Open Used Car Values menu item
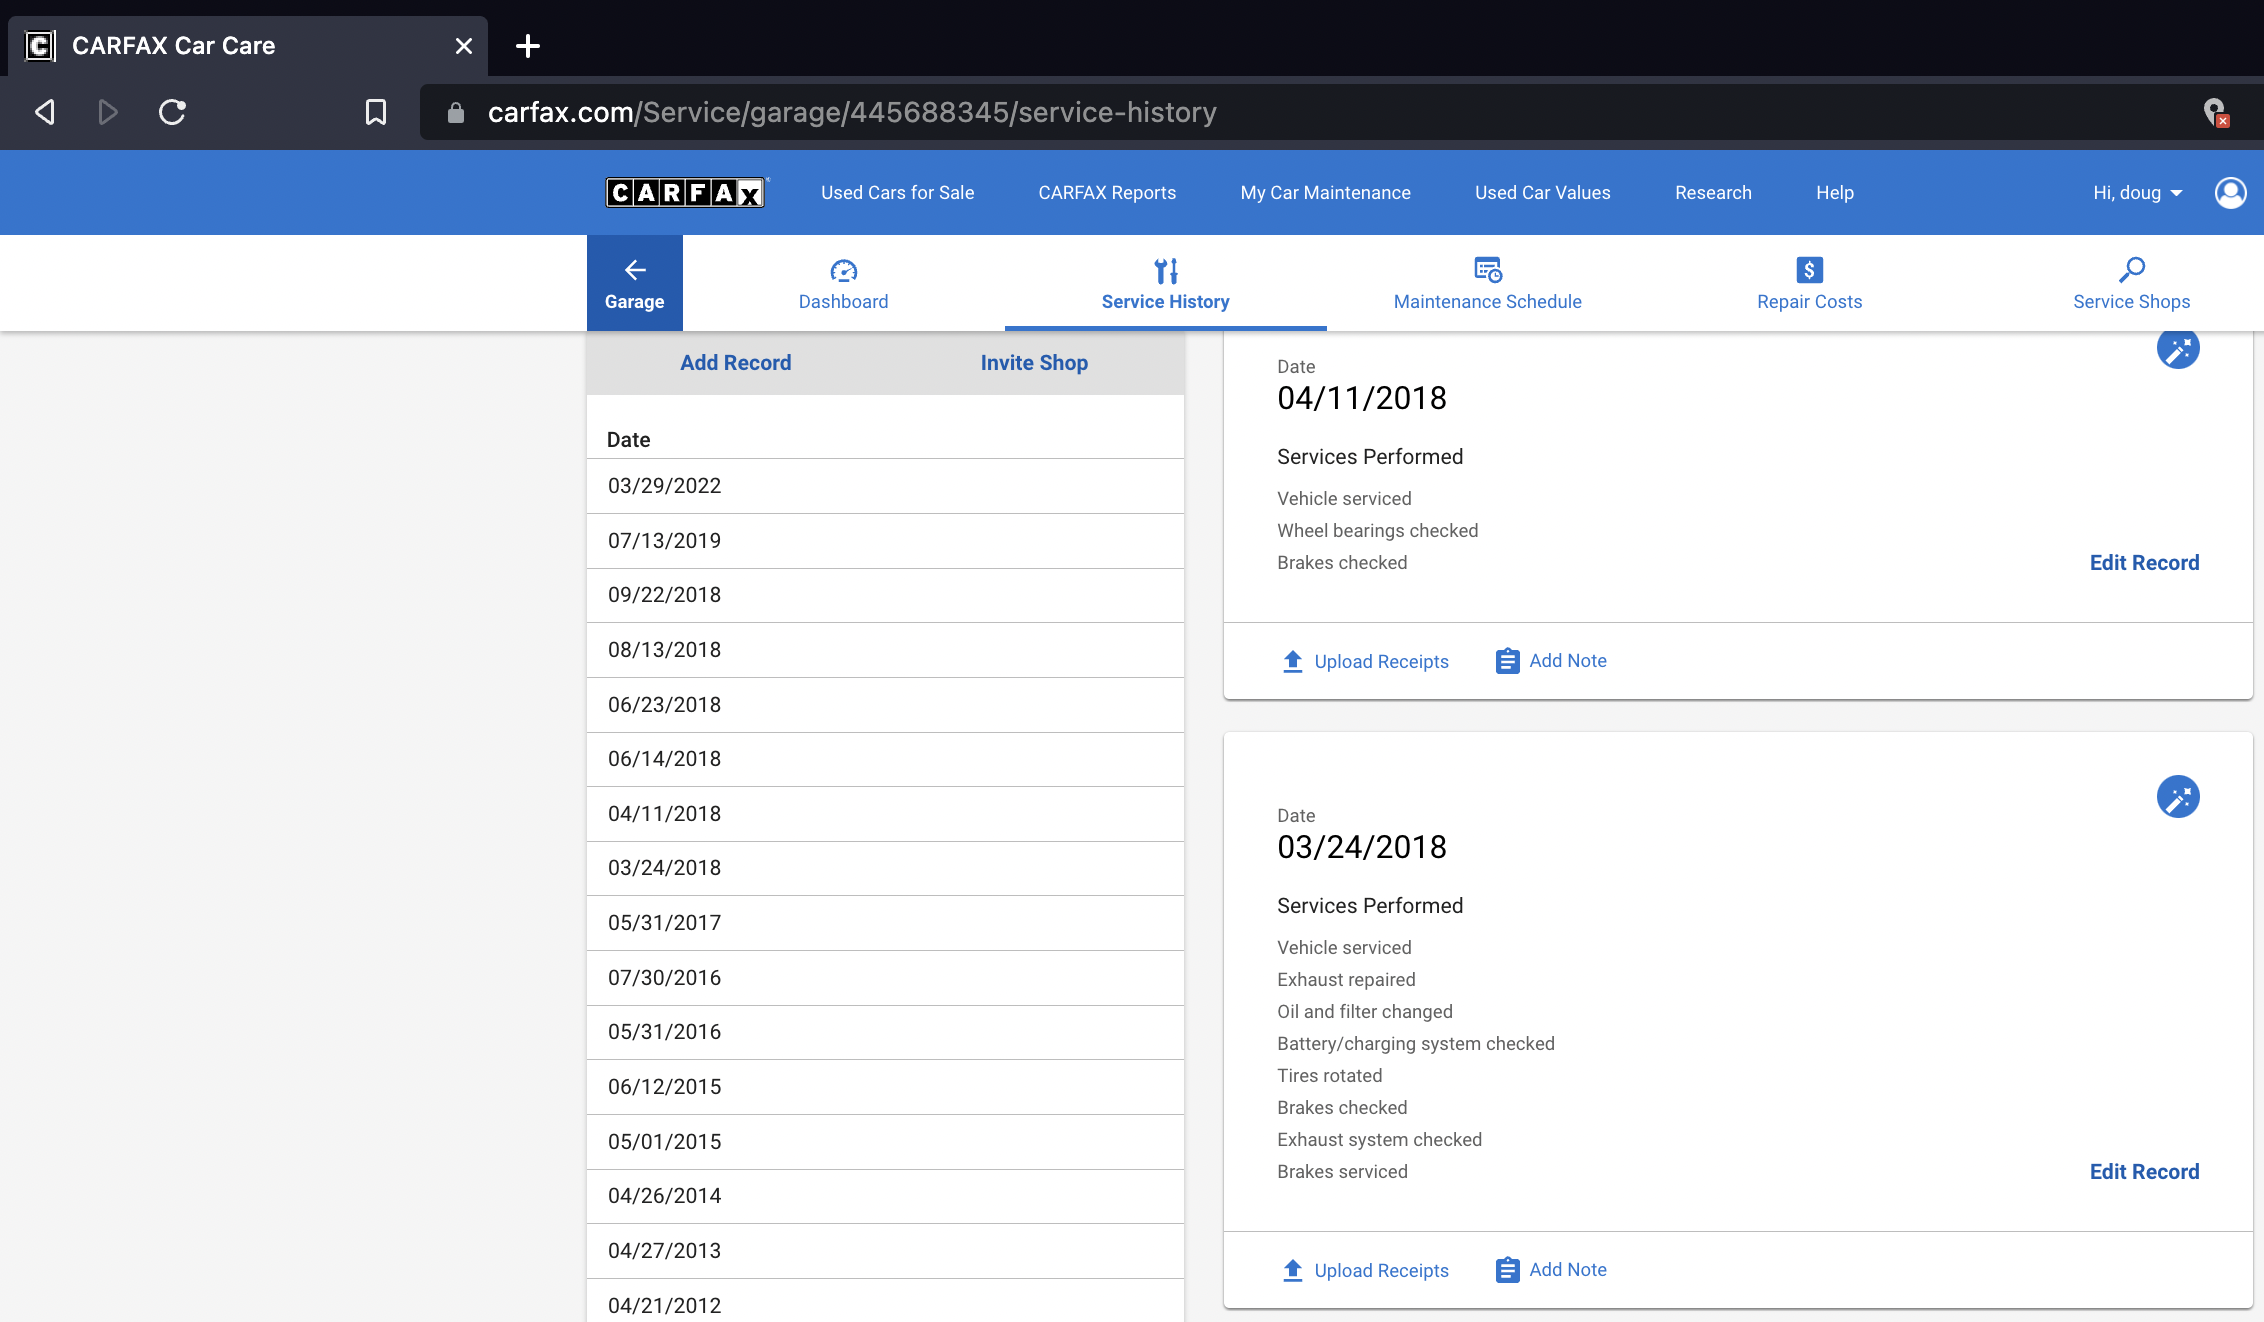The width and height of the screenshot is (2264, 1322). [1543, 193]
